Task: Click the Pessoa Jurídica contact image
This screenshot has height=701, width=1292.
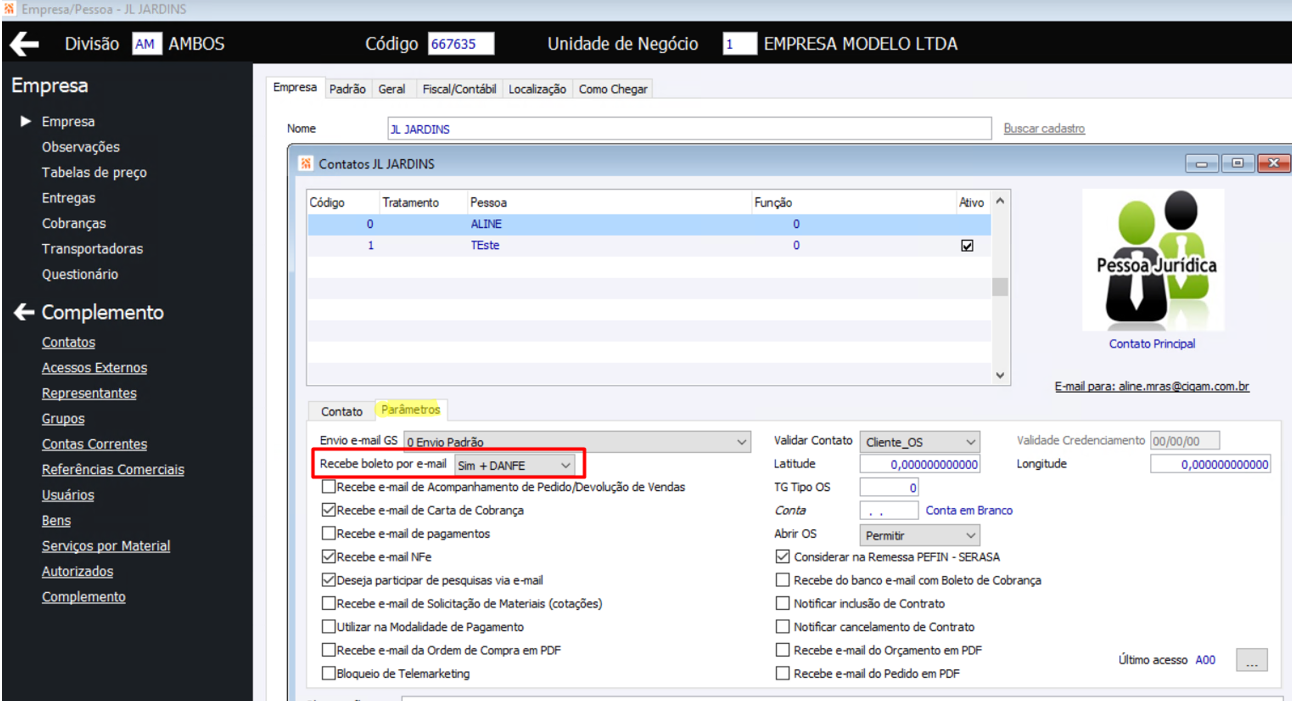Action: coord(1152,260)
